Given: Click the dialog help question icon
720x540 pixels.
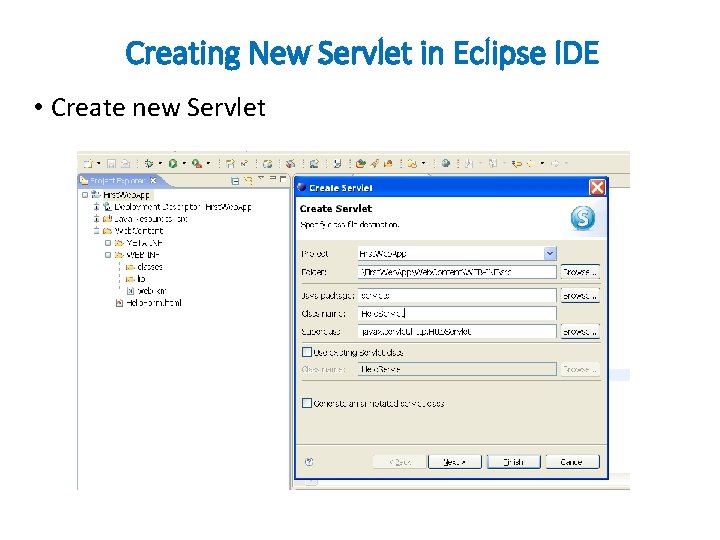Looking at the screenshot, I should click(309, 462).
